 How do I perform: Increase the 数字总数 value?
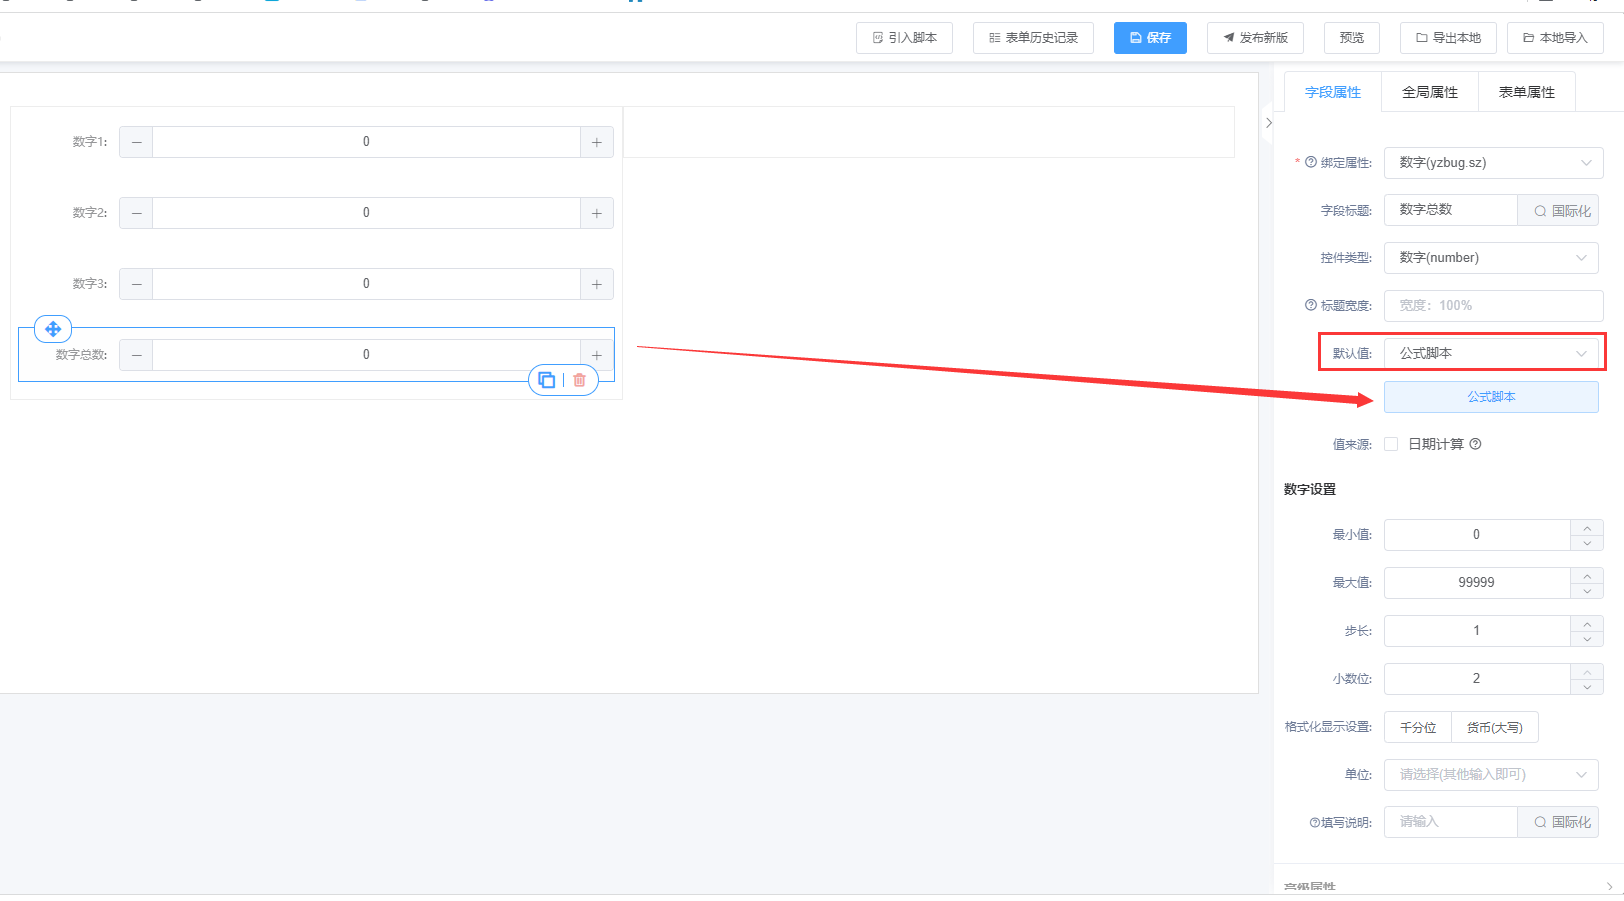(597, 355)
